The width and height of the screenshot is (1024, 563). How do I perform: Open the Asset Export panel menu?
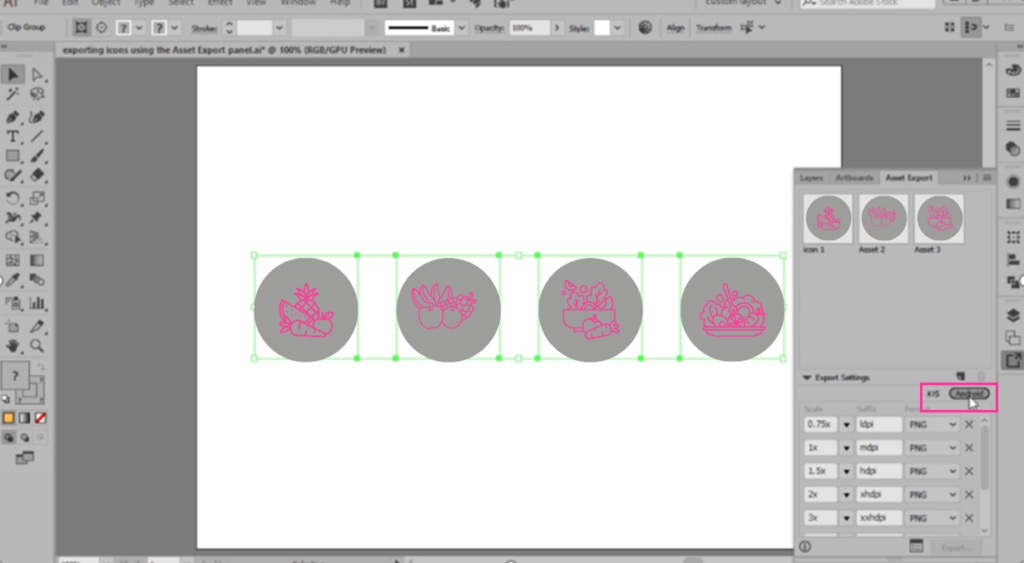click(987, 178)
